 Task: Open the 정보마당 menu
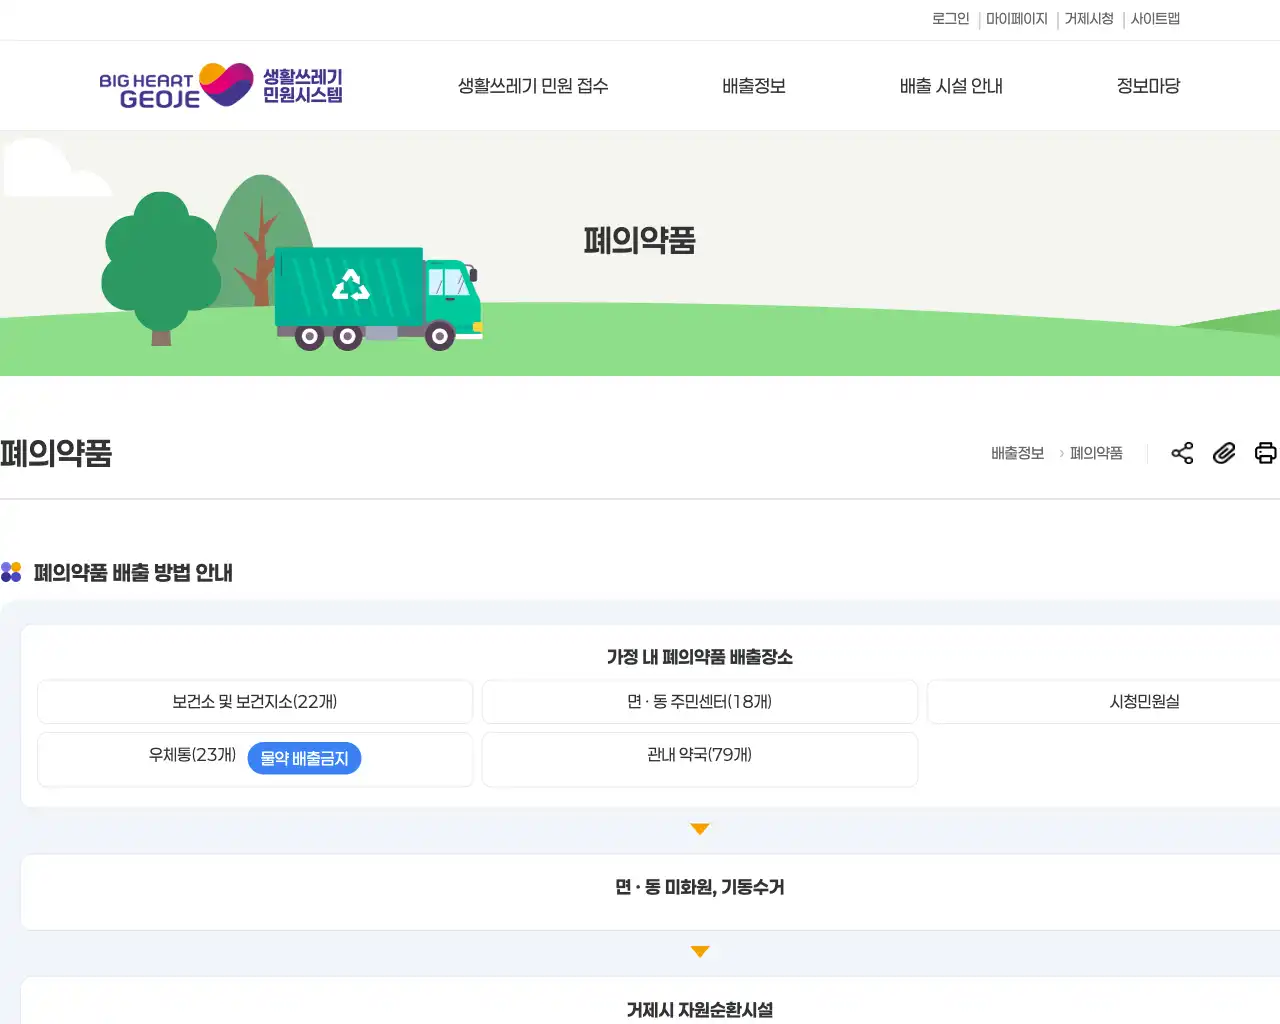click(x=1148, y=86)
